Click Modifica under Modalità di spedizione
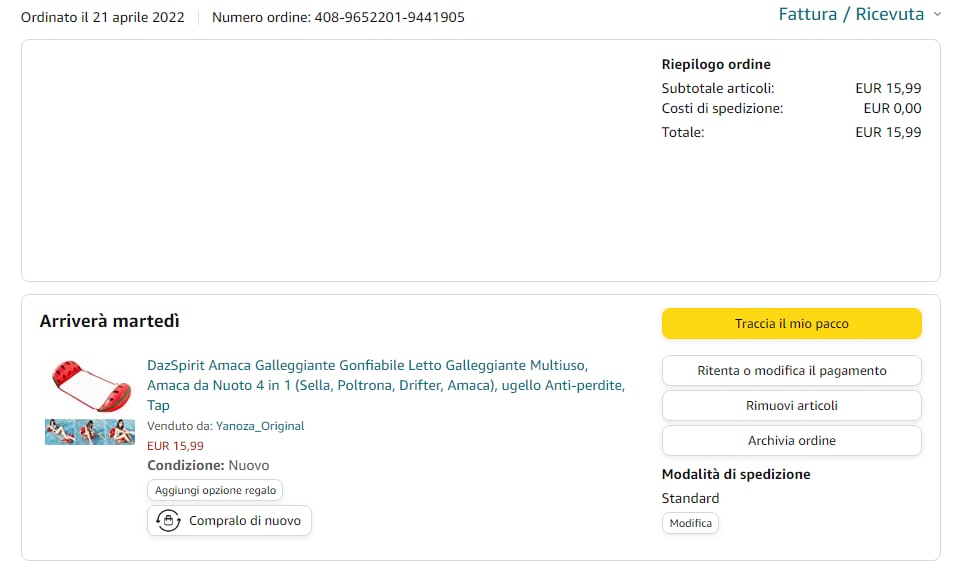Image resolution: width=960 pixels, height=568 pixels. click(x=690, y=523)
